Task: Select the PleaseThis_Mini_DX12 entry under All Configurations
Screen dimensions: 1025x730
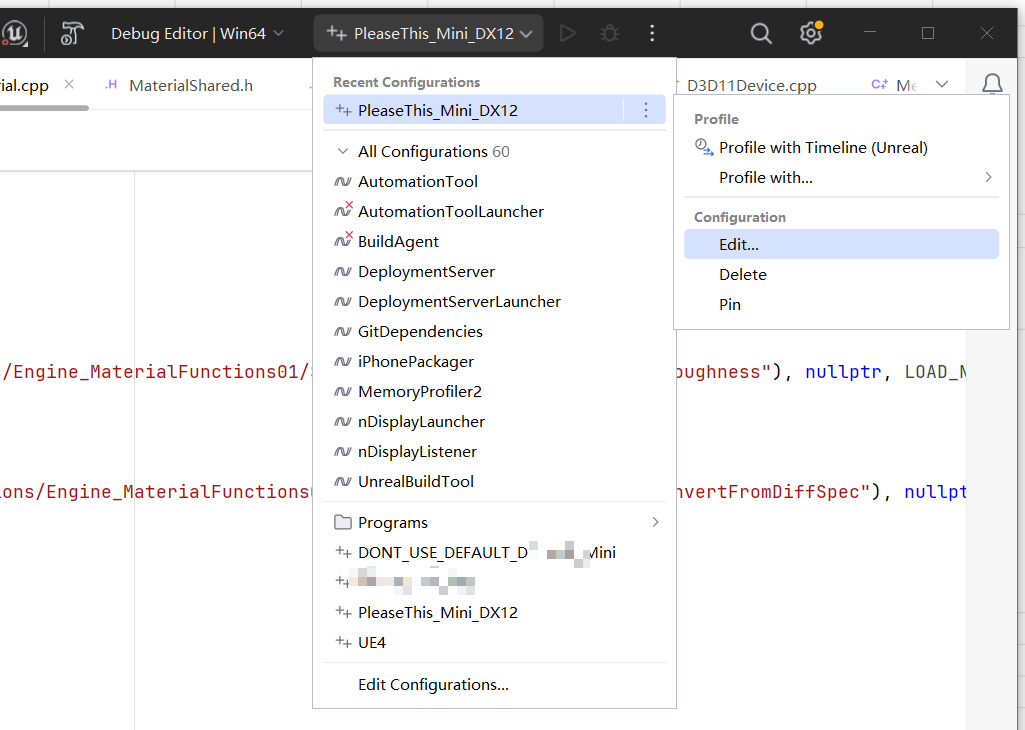Action: click(494, 613)
